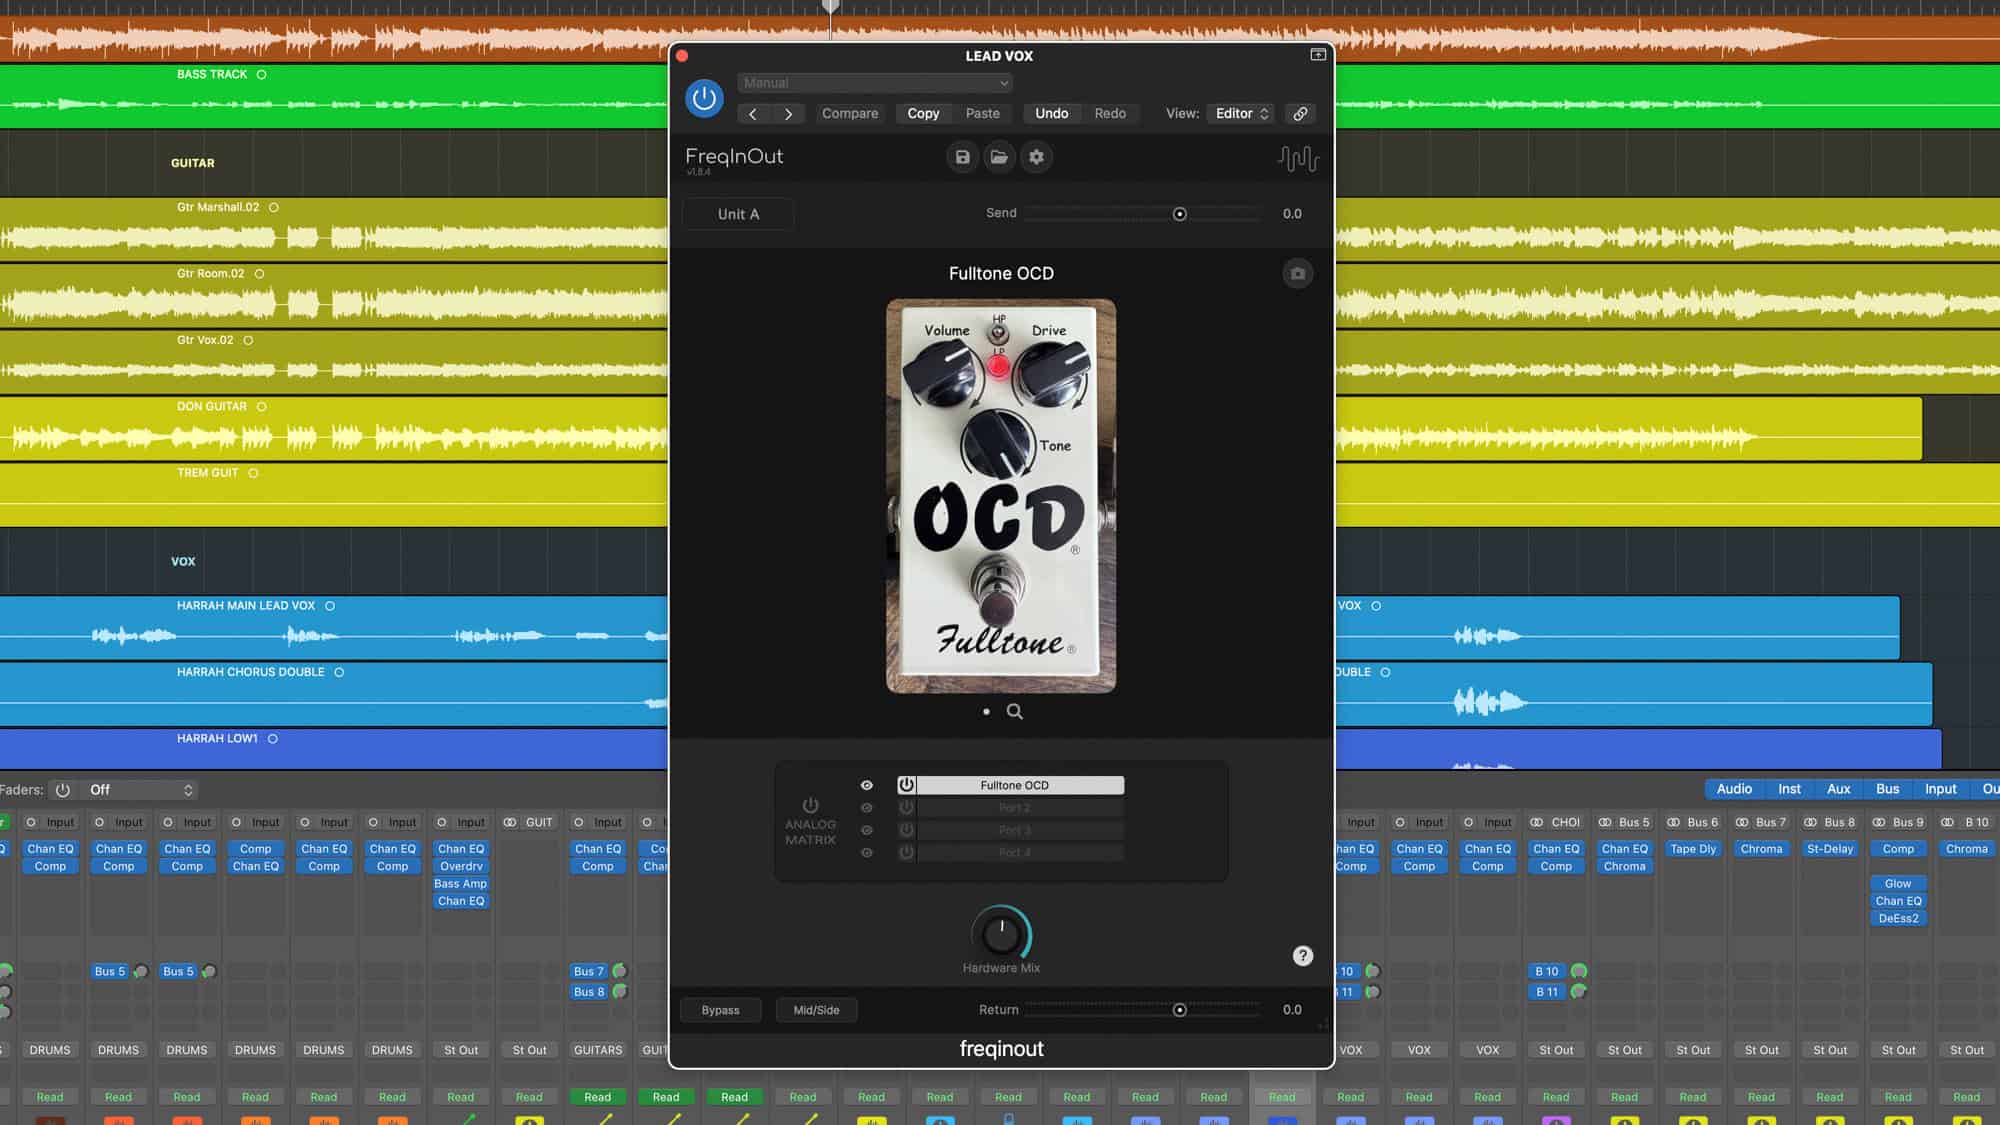Select the HARRAH CHORUS DOUBLE region
Screen dimensions: 2000x1125
tap(333, 694)
